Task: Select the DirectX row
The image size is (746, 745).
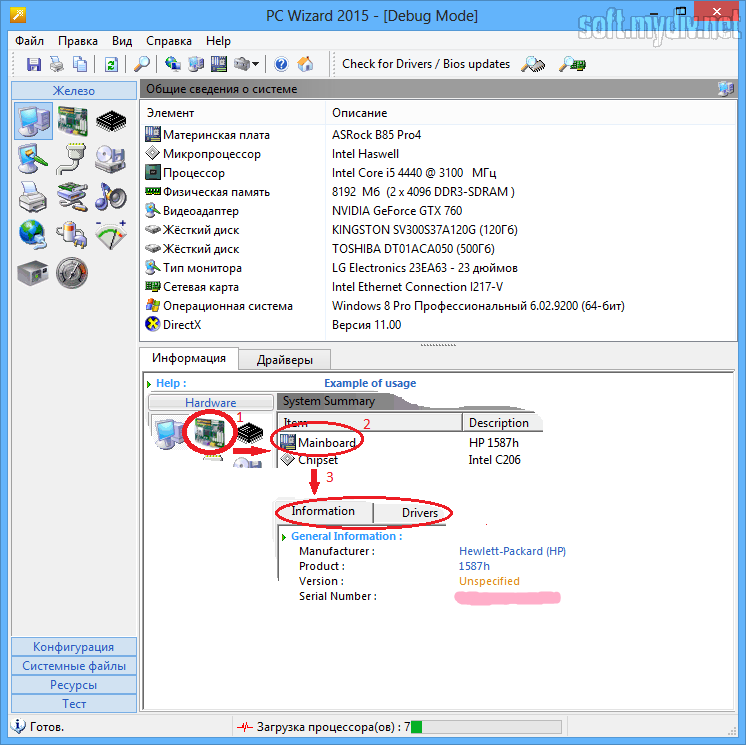Action: [x=439, y=325]
